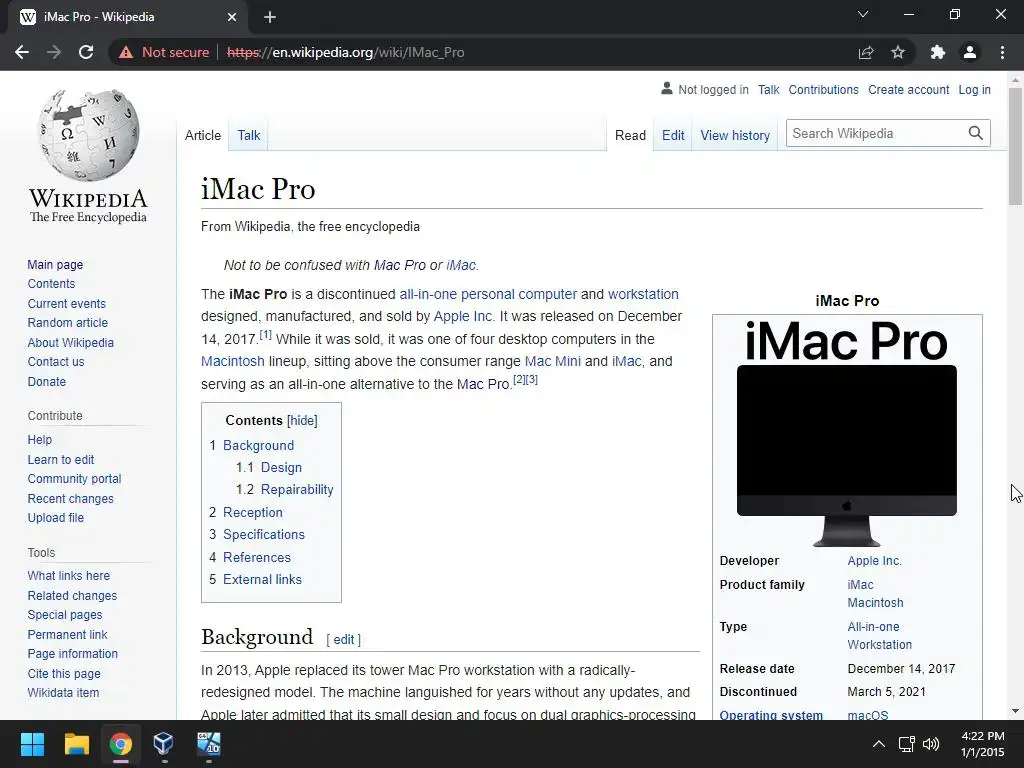
Task: Open the Apple Inc. link in infobox
Action: (874, 560)
